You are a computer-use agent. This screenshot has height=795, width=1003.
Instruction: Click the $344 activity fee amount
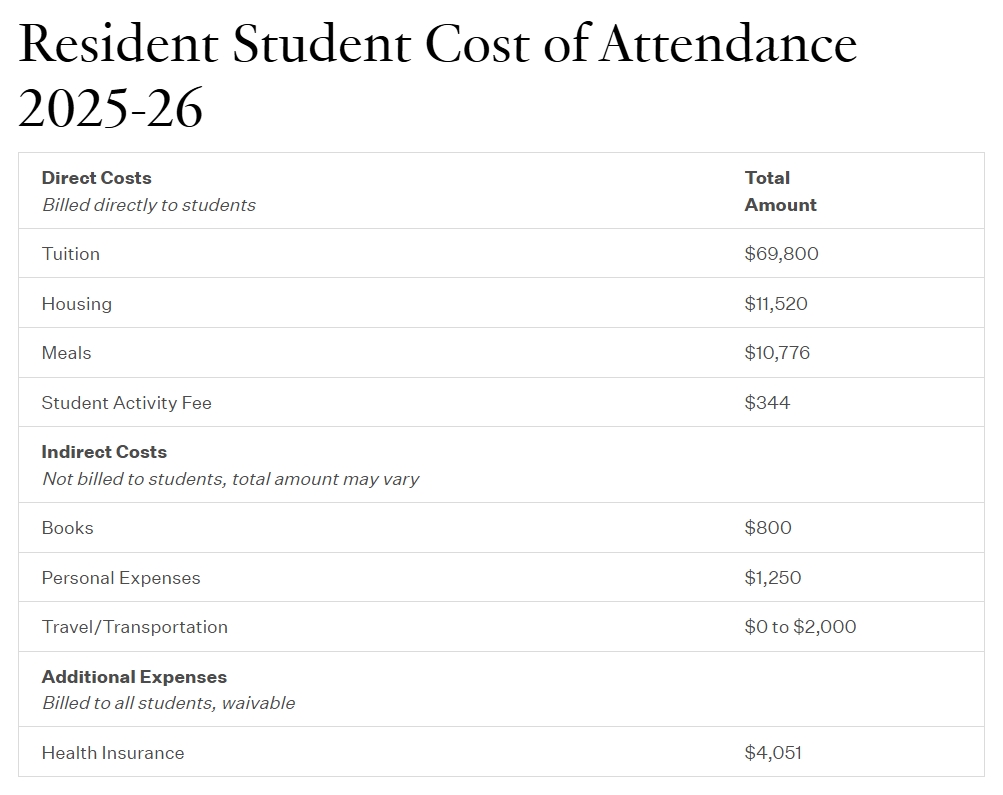coord(767,403)
